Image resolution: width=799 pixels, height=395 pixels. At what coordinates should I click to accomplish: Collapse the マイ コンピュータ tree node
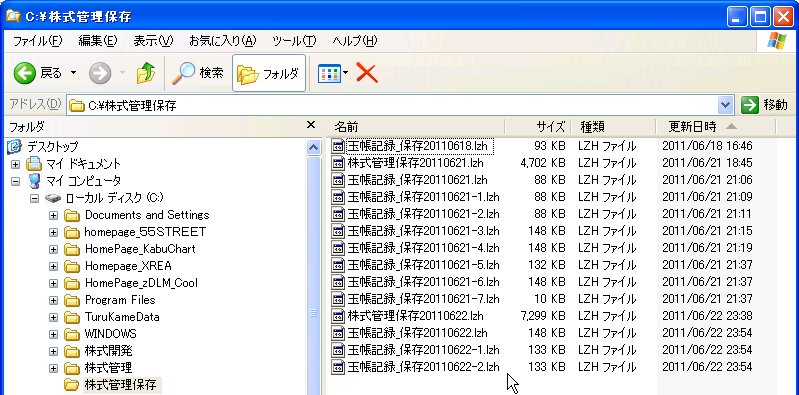(15, 181)
